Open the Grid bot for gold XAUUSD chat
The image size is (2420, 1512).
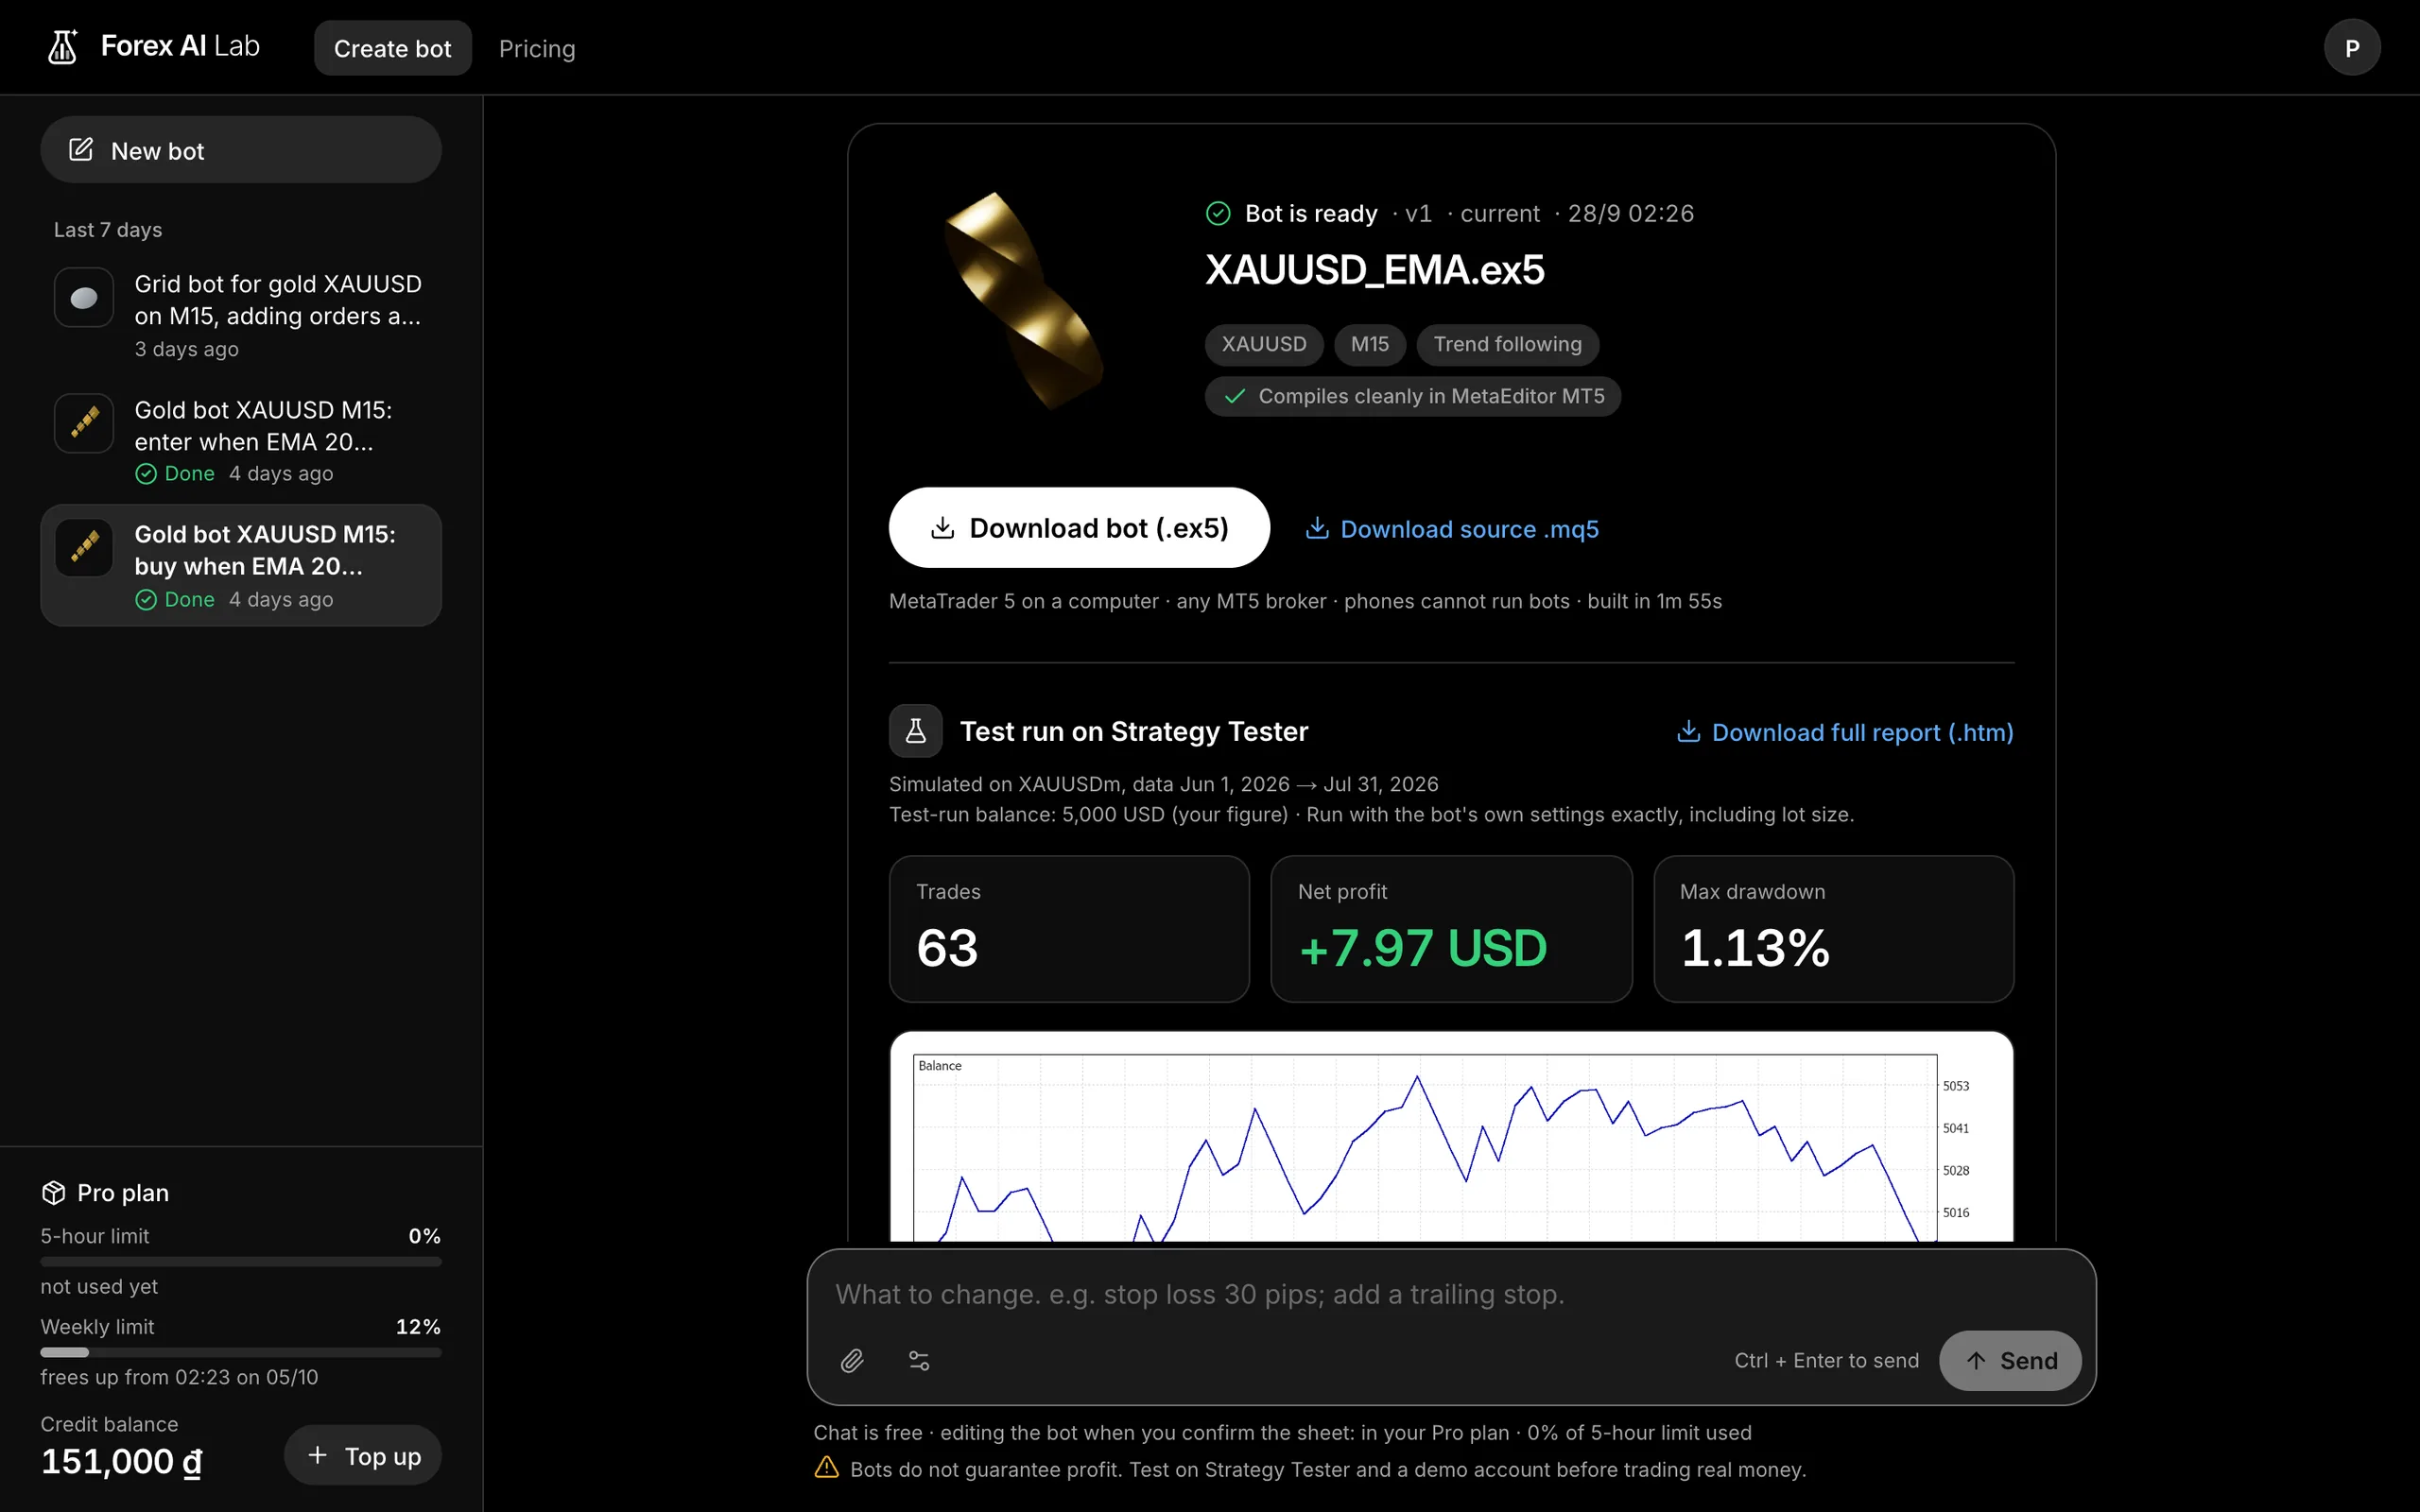click(x=241, y=314)
